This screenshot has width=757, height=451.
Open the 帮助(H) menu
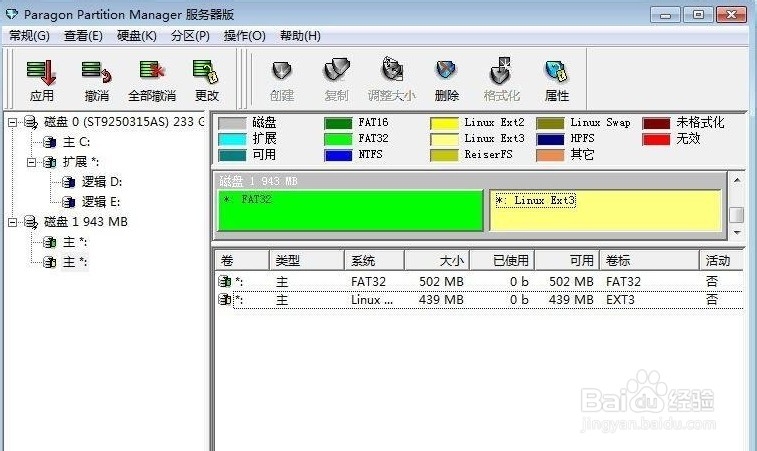click(300, 36)
